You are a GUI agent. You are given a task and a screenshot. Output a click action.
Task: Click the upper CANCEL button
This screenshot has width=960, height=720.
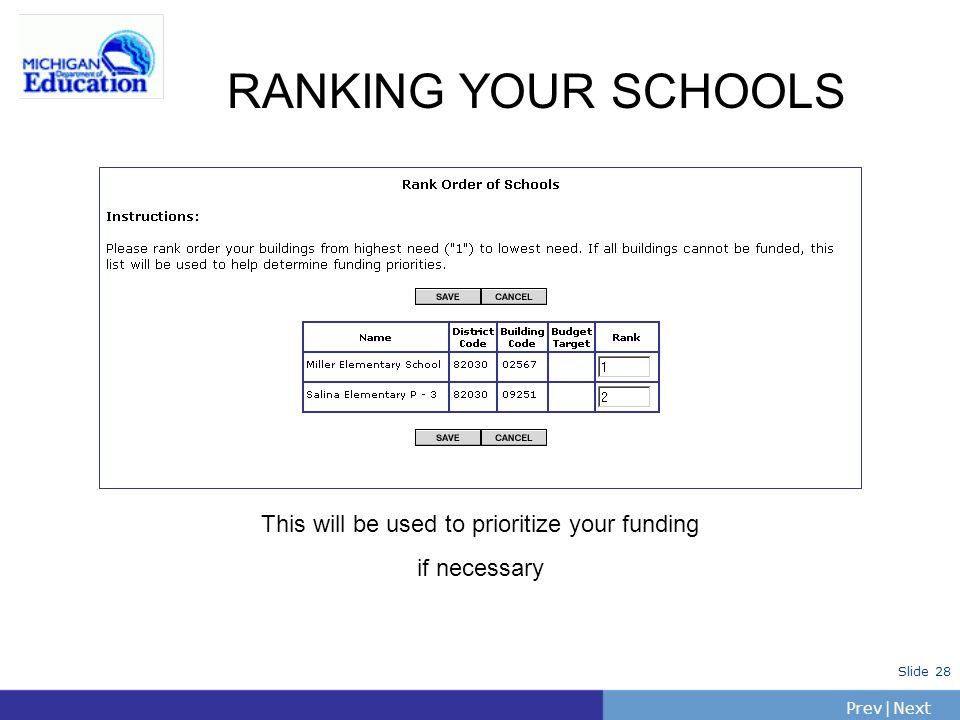(x=513, y=296)
